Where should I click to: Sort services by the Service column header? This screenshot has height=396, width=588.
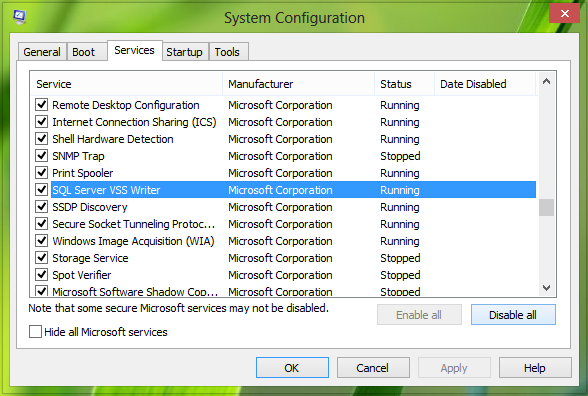(127, 84)
